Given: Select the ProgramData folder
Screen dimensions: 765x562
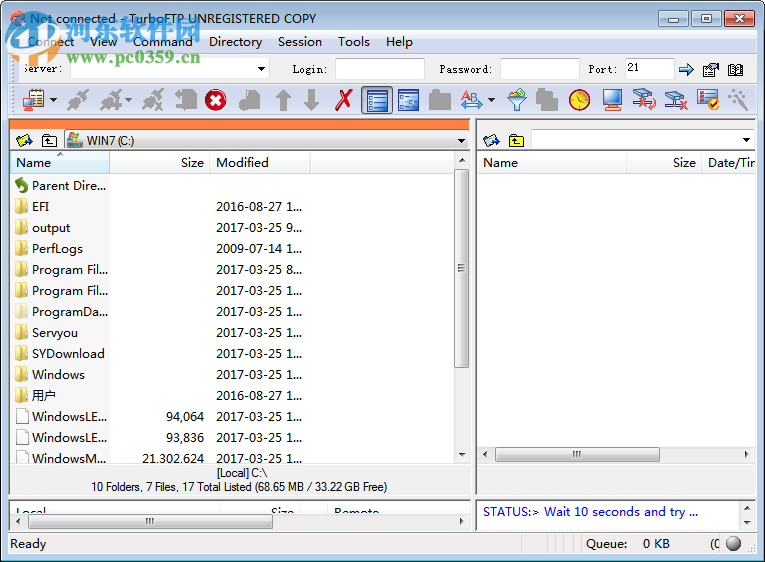Looking at the screenshot, I should click(x=60, y=312).
